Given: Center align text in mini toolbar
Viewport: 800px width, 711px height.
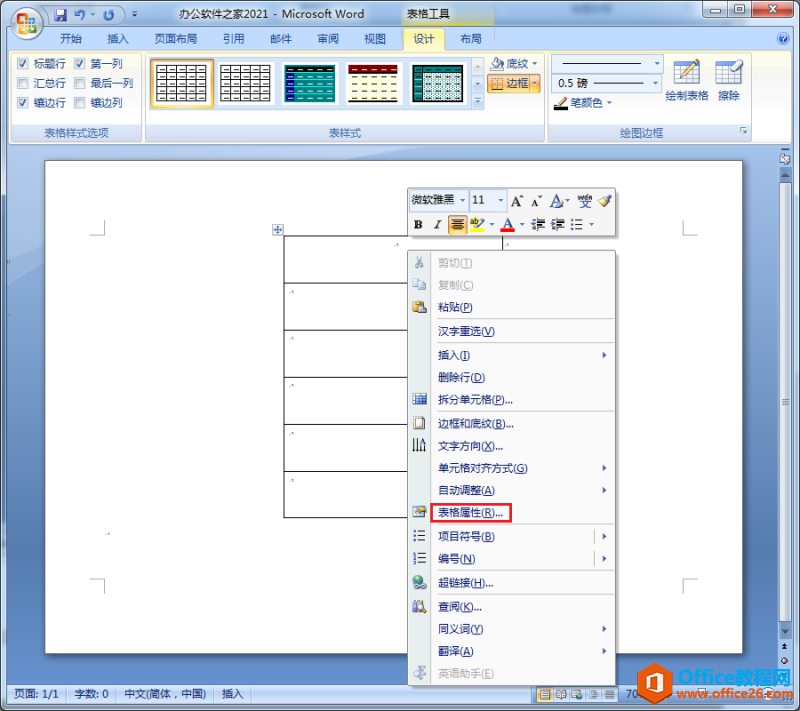Looking at the screenshot, I should pos(457,224).
